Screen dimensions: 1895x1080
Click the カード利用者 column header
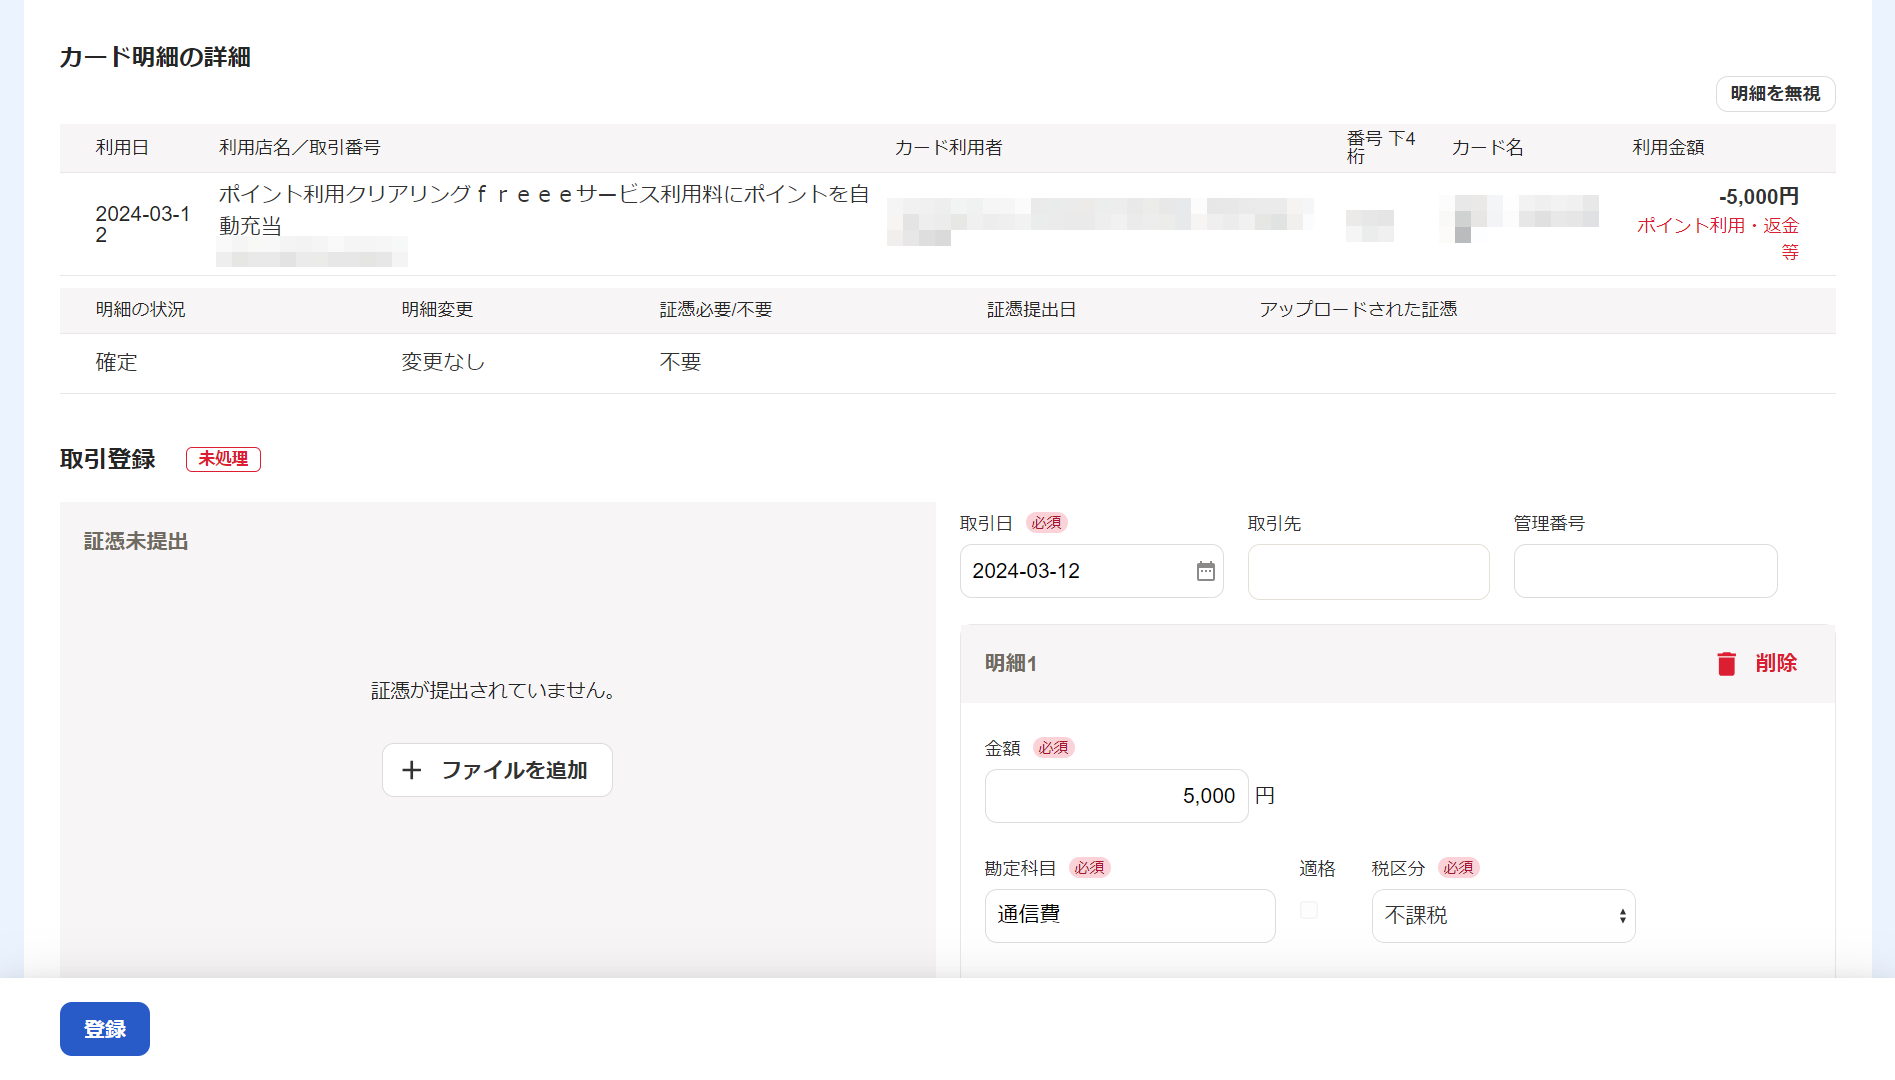[948, 148]
